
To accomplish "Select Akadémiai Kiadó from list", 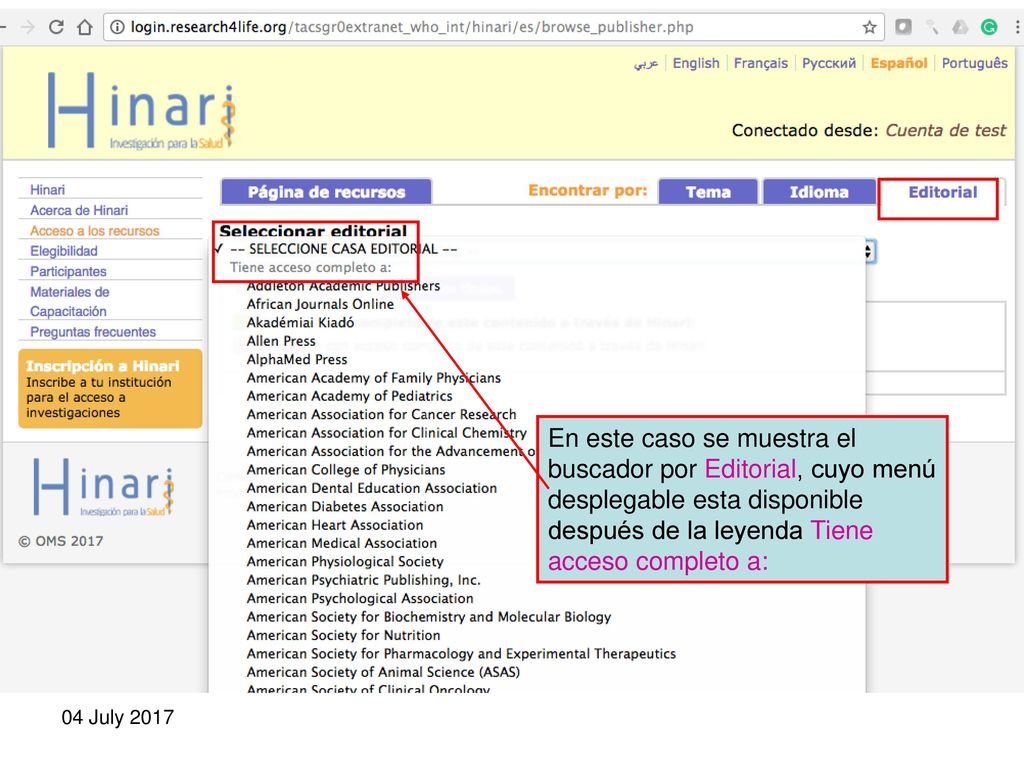I will [x=300, y=323].
